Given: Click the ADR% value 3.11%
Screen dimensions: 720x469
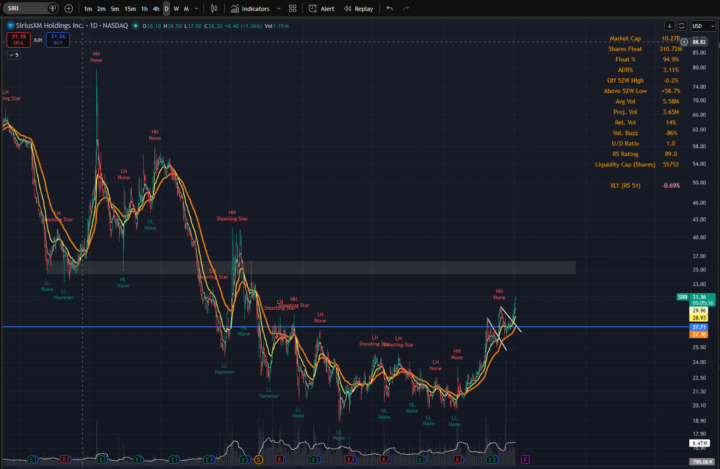Looking at the screenshot, I should 670,70.
